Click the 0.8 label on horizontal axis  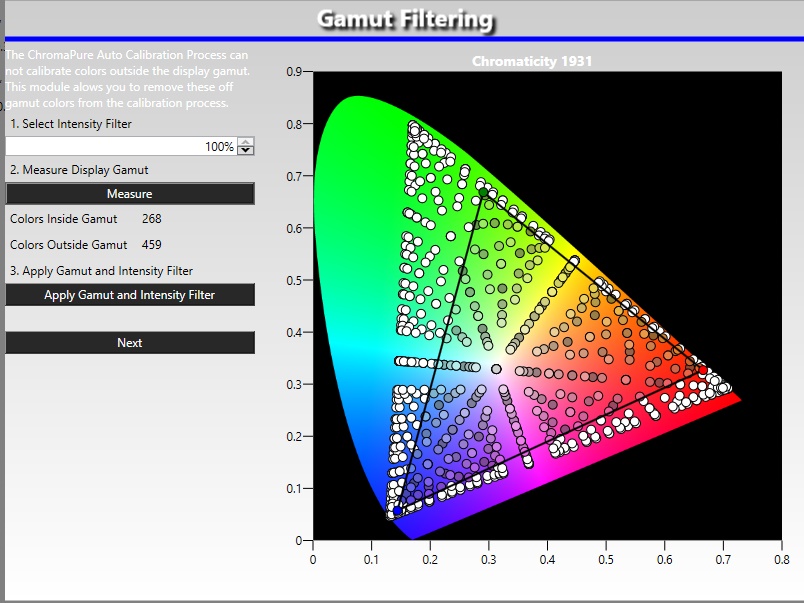780,559
